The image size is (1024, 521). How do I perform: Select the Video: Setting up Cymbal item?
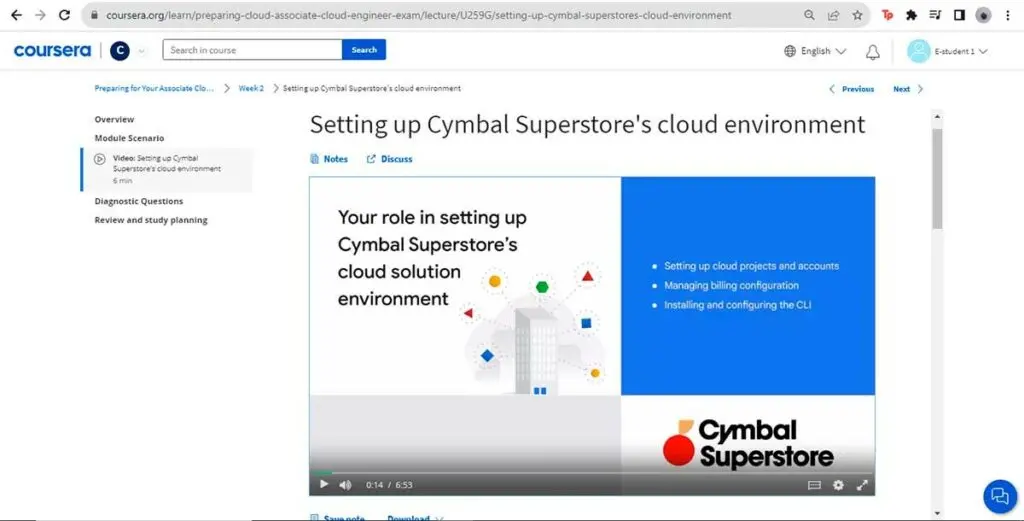167,169
